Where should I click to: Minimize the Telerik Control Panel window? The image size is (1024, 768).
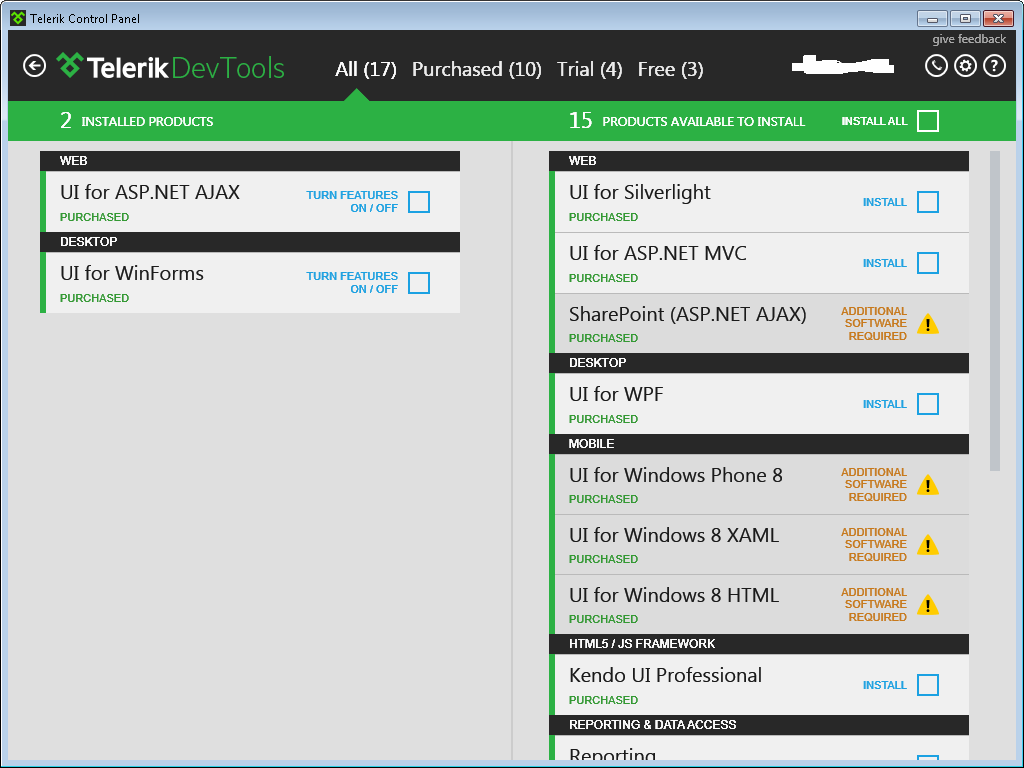point(932,18)
